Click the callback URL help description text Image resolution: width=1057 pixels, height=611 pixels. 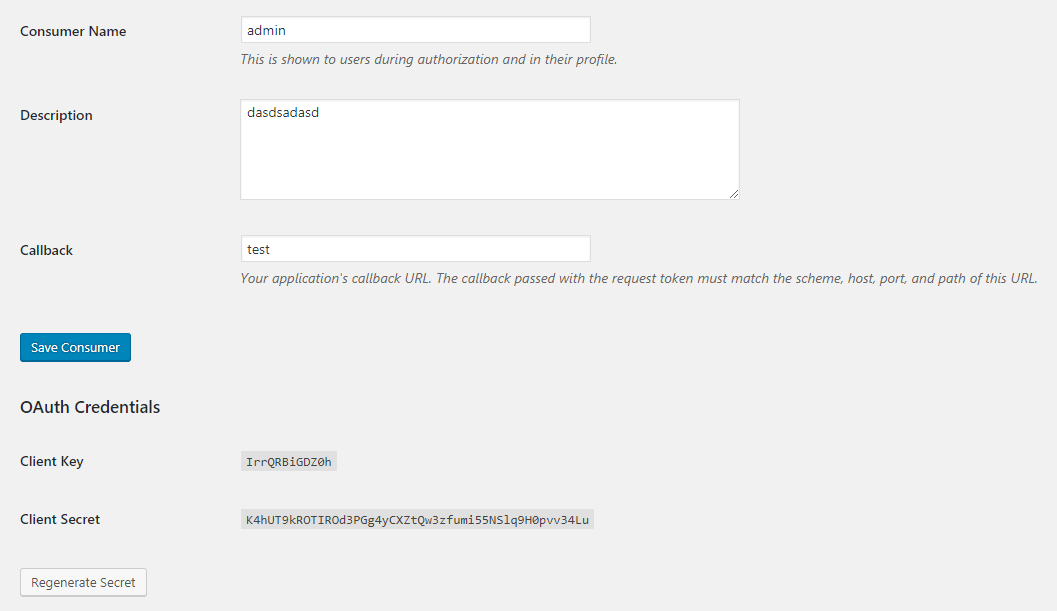[638, 278]
